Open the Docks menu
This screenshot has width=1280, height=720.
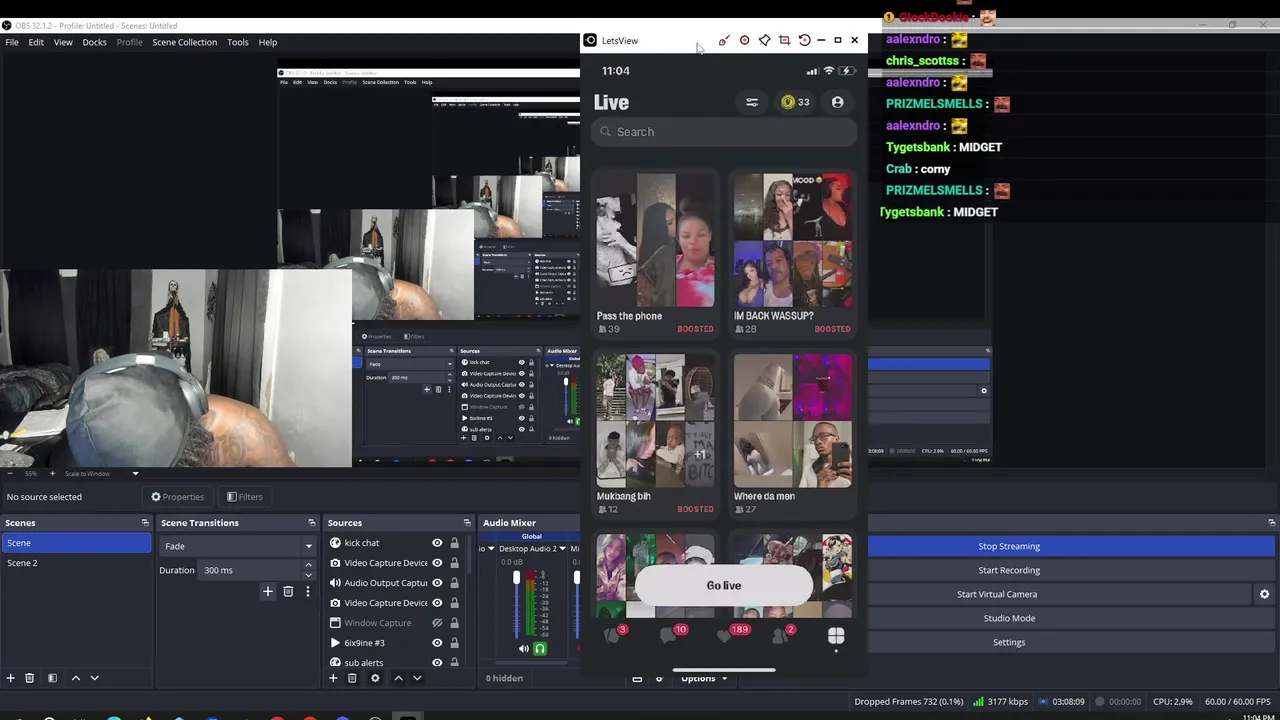click(x=94, y=42)
